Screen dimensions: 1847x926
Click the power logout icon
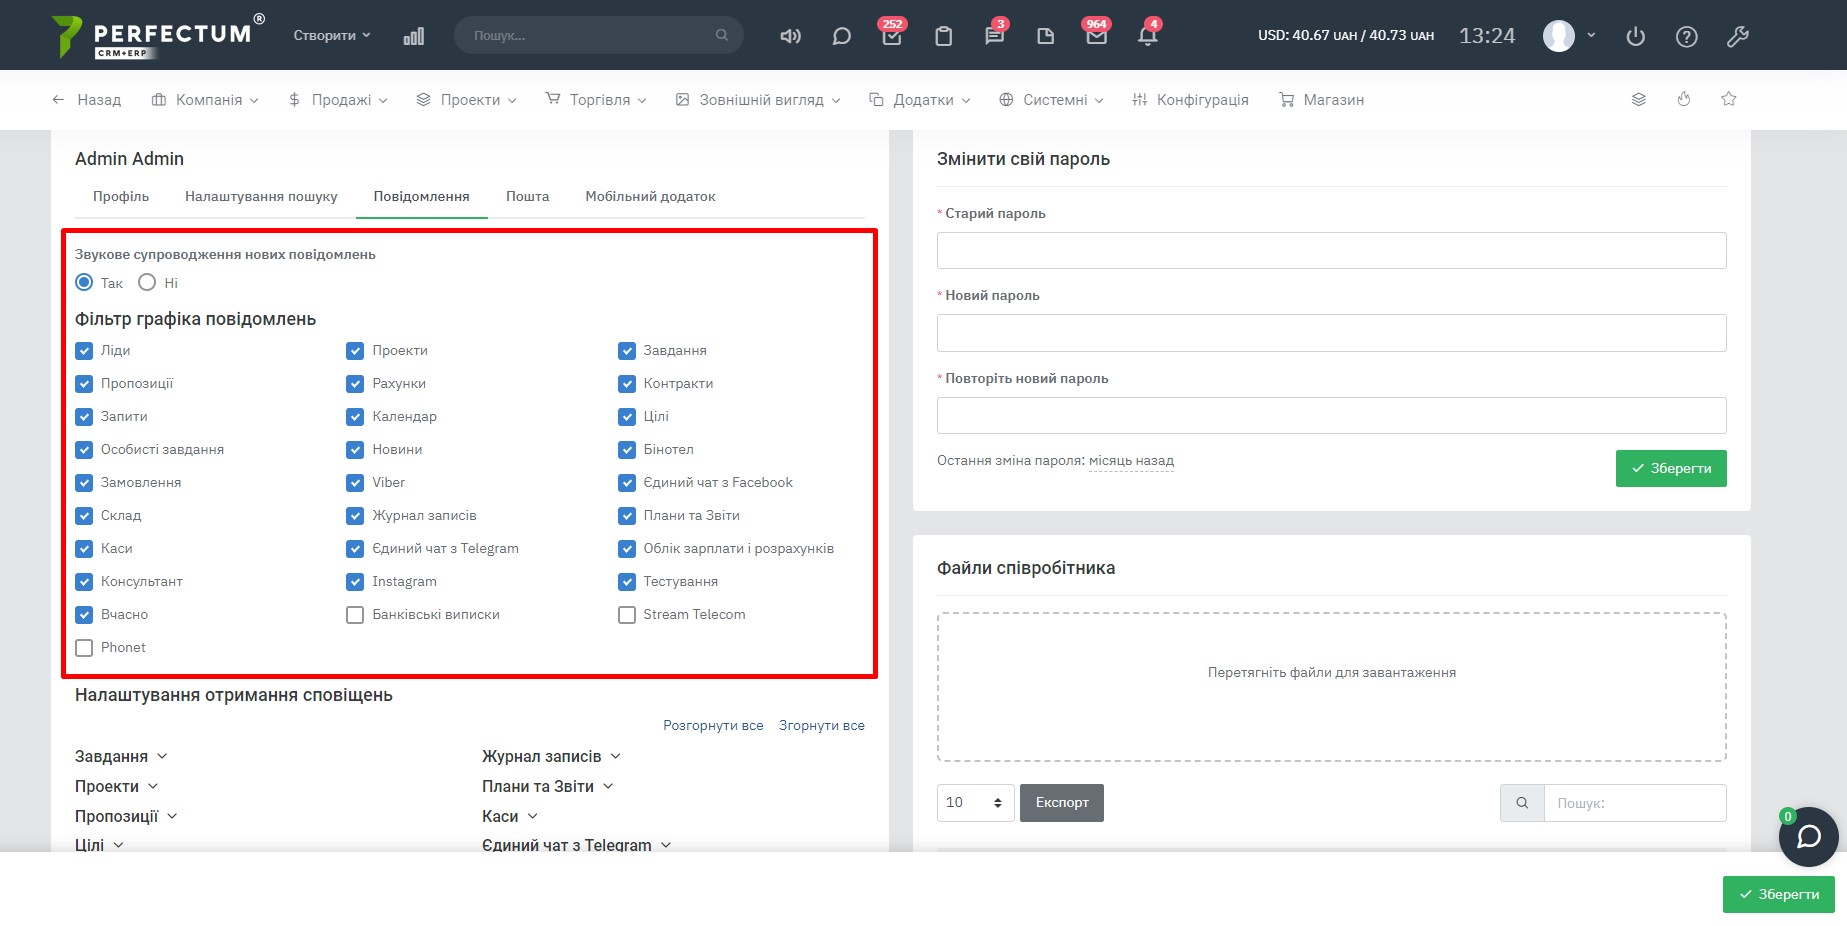coord(1635,36)
